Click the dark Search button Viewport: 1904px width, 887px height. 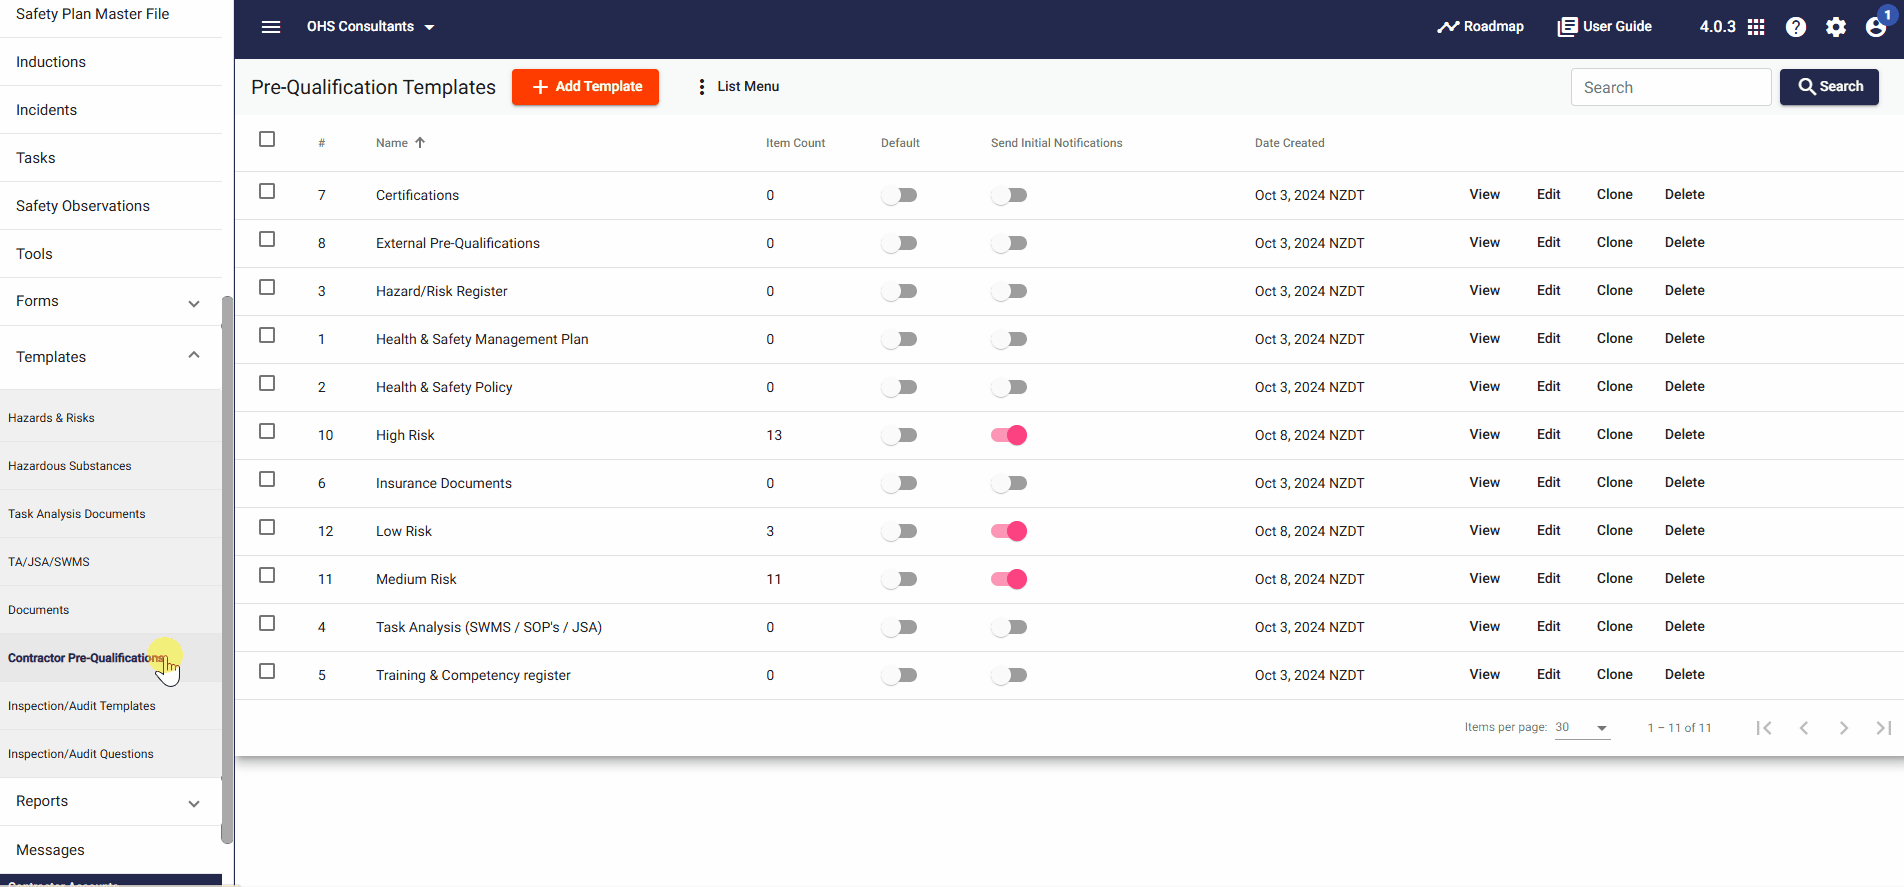1829,87
